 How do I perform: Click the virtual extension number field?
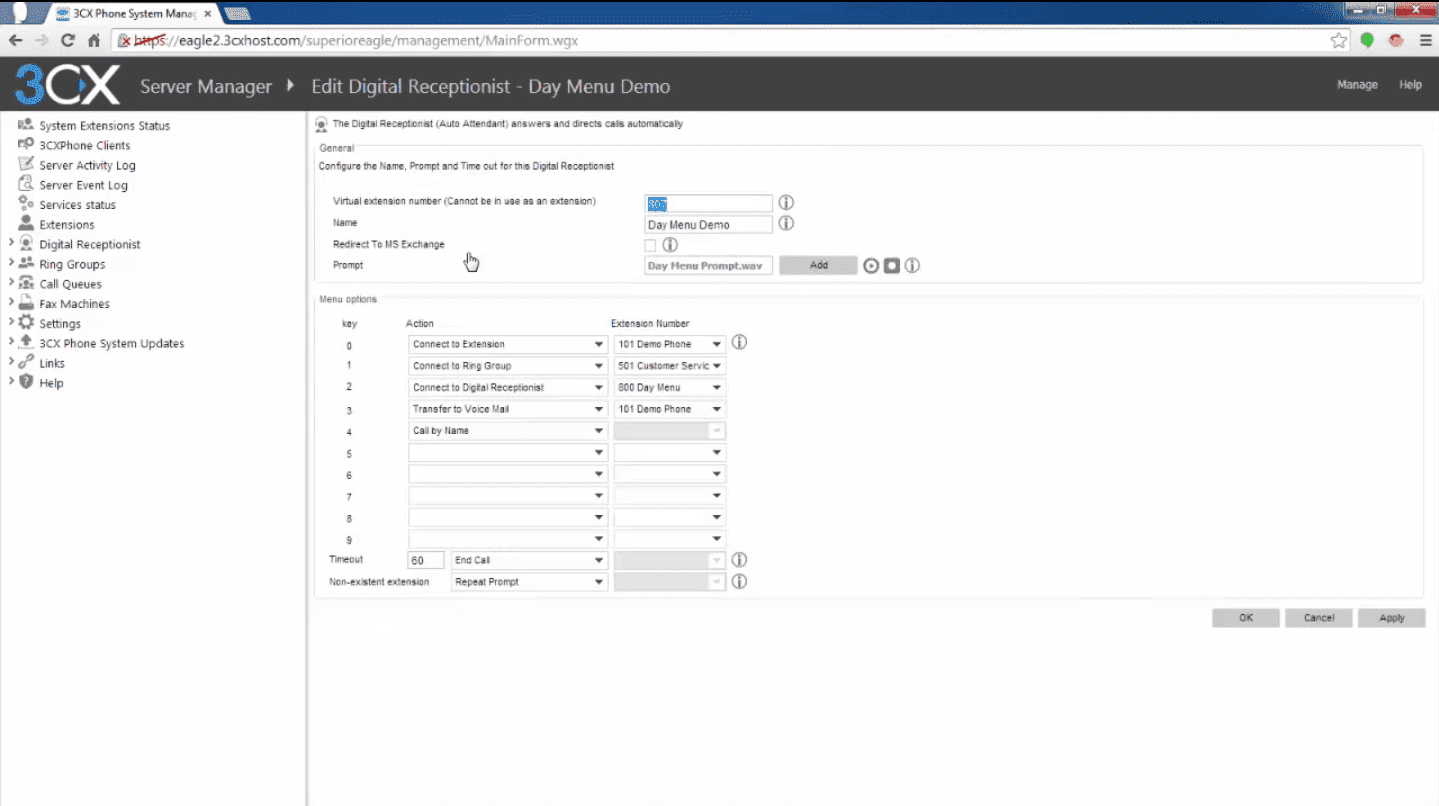coord(708,204)
